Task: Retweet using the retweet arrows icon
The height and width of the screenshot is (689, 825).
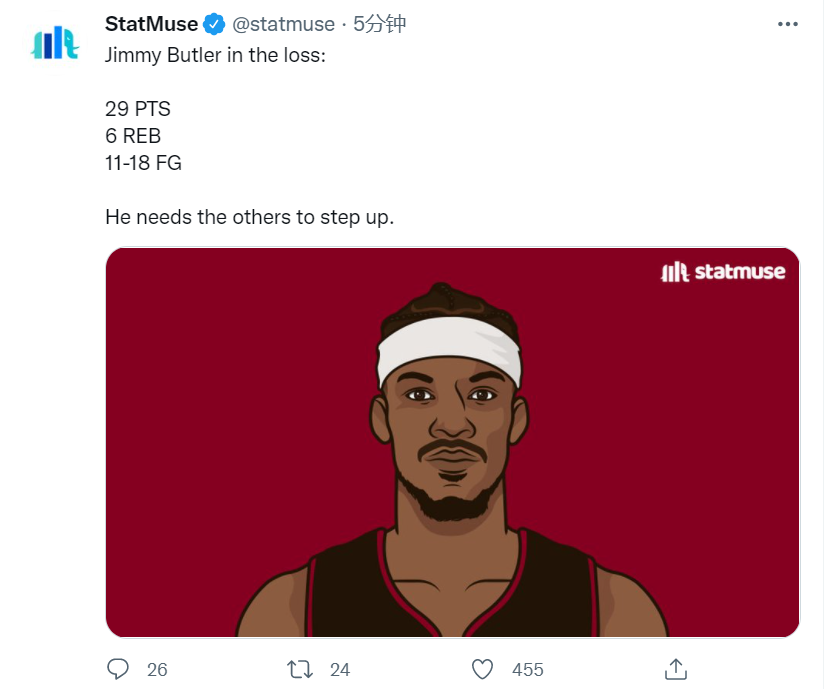Action: pos(300,670)
